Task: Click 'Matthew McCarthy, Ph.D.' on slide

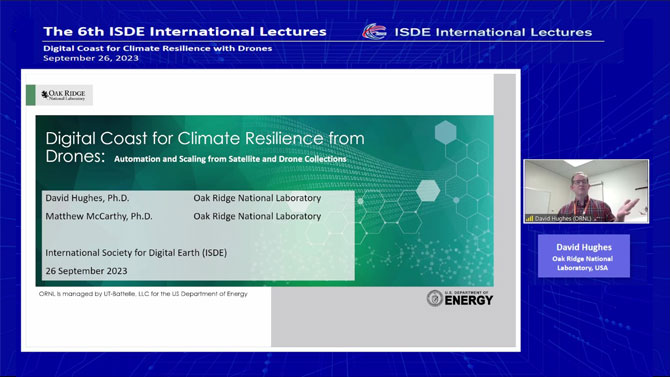Action: pos(99,216)
